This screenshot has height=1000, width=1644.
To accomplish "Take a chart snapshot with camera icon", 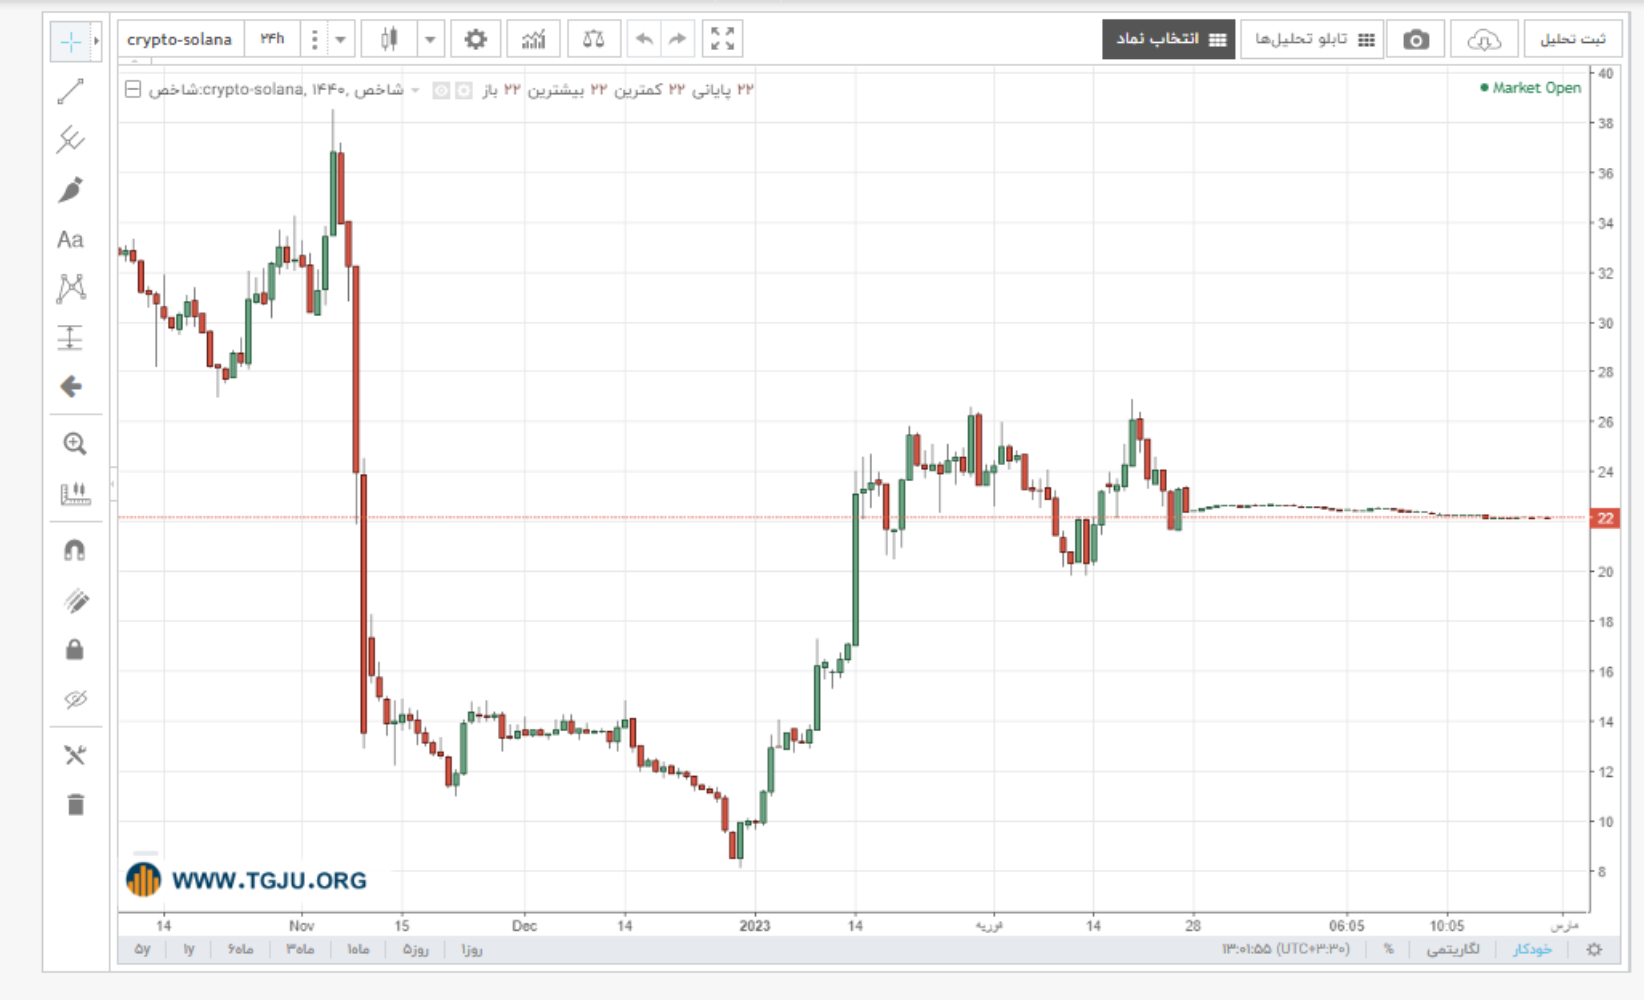I will [x=1416, y=40].
